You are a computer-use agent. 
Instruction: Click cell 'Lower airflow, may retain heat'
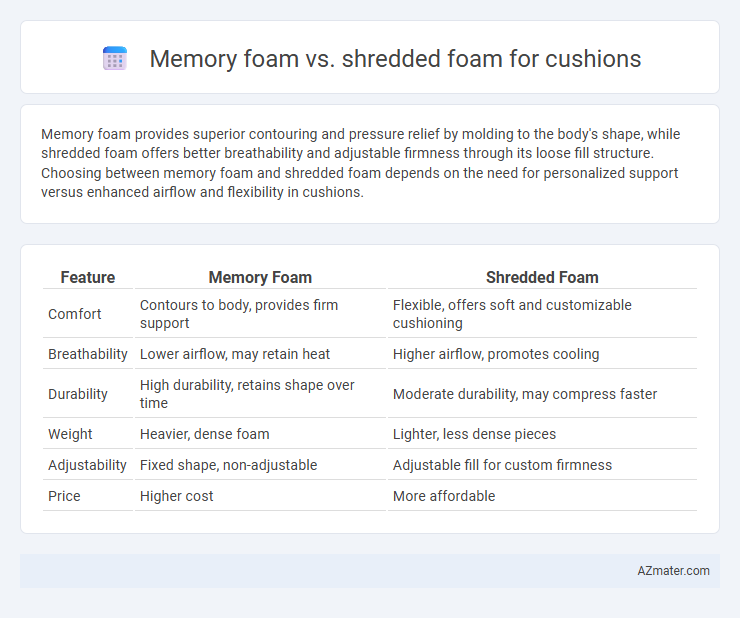260,354
